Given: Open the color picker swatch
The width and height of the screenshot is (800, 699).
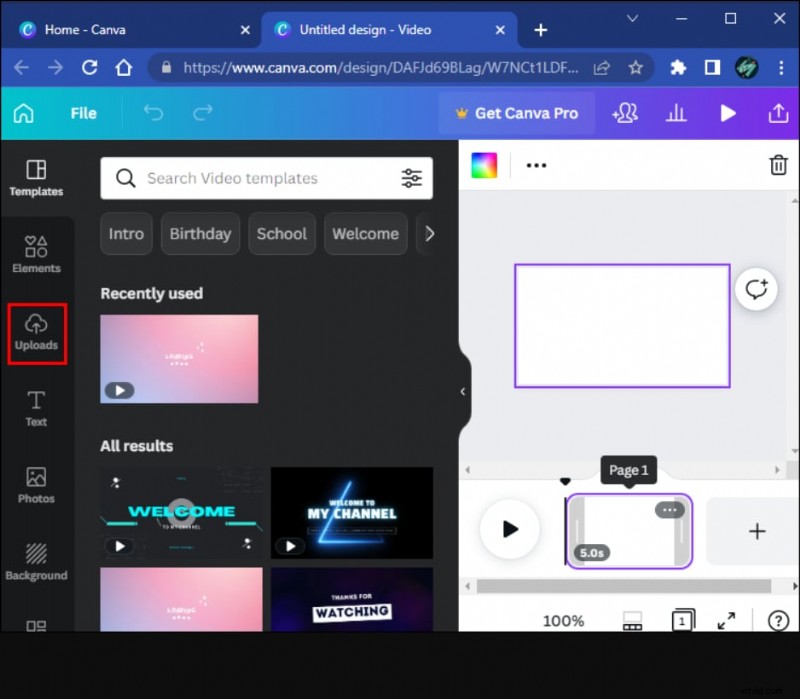Looking at the screenshot, I should [x=485, y=165].
